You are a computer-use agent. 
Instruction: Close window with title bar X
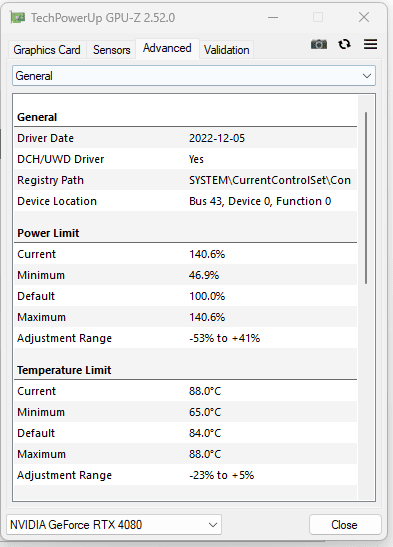pos(364,17)
